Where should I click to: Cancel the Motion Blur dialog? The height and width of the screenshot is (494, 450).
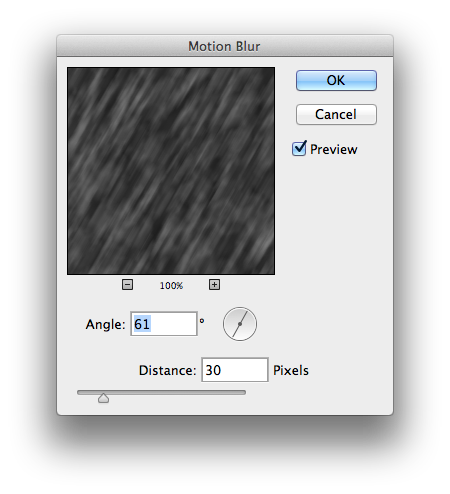tap(336, 115)
